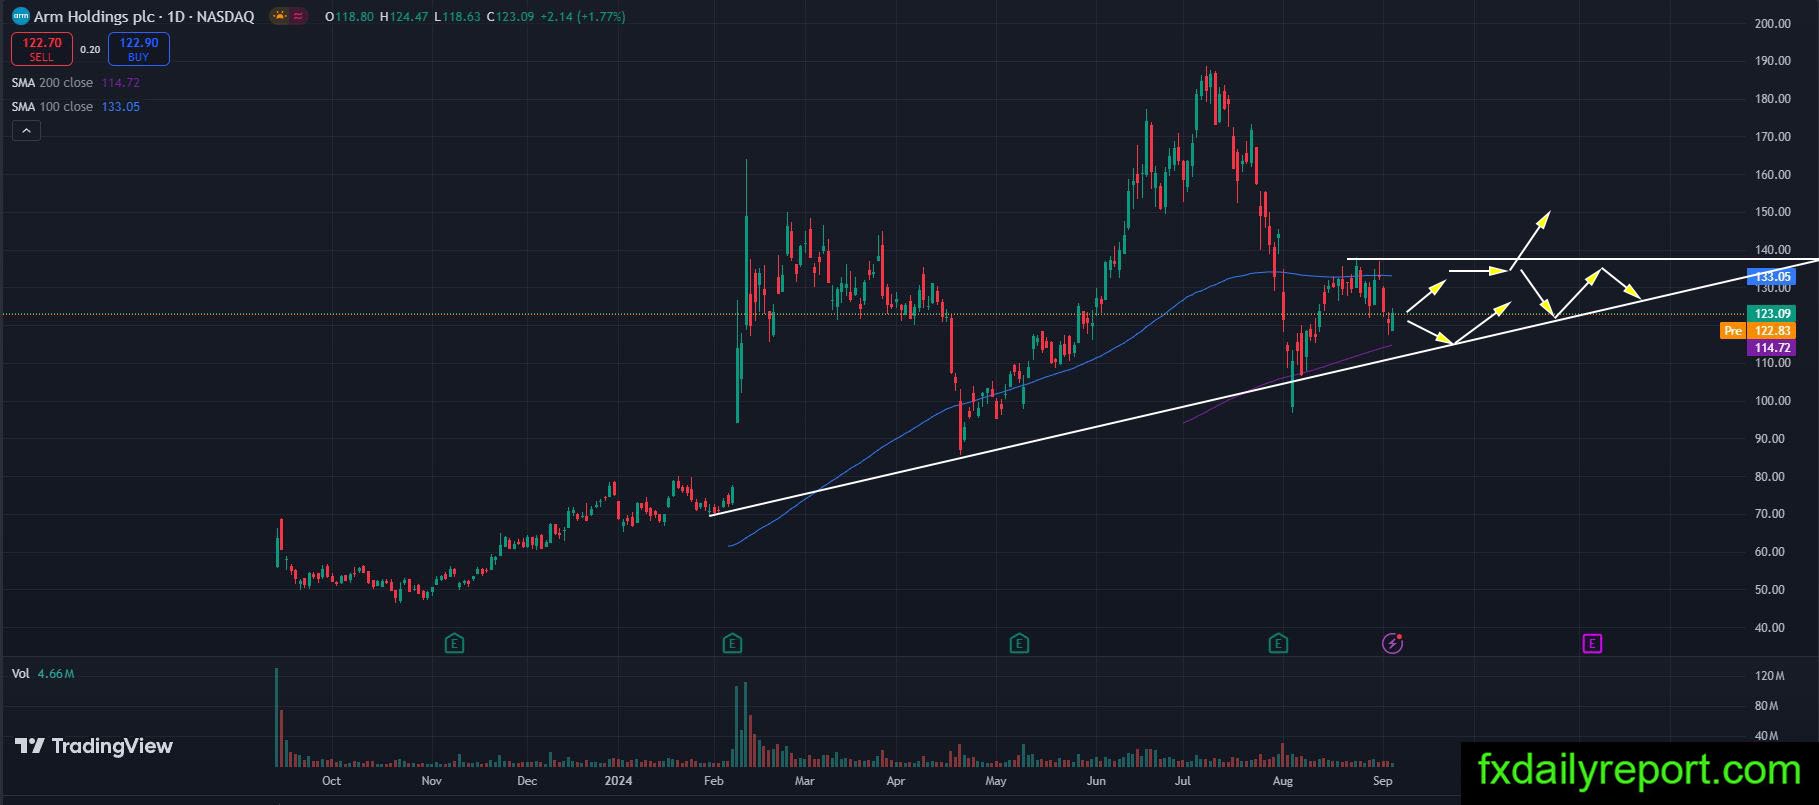Select the SMA 200 close indicator legend
Screen dimensions: 1819x805
coord(76,83)
